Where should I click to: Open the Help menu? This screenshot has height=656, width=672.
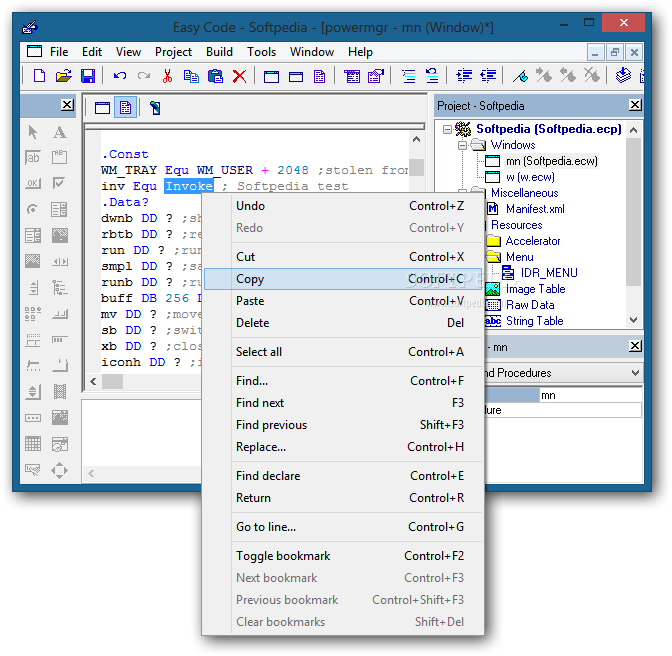pos(360,52)
